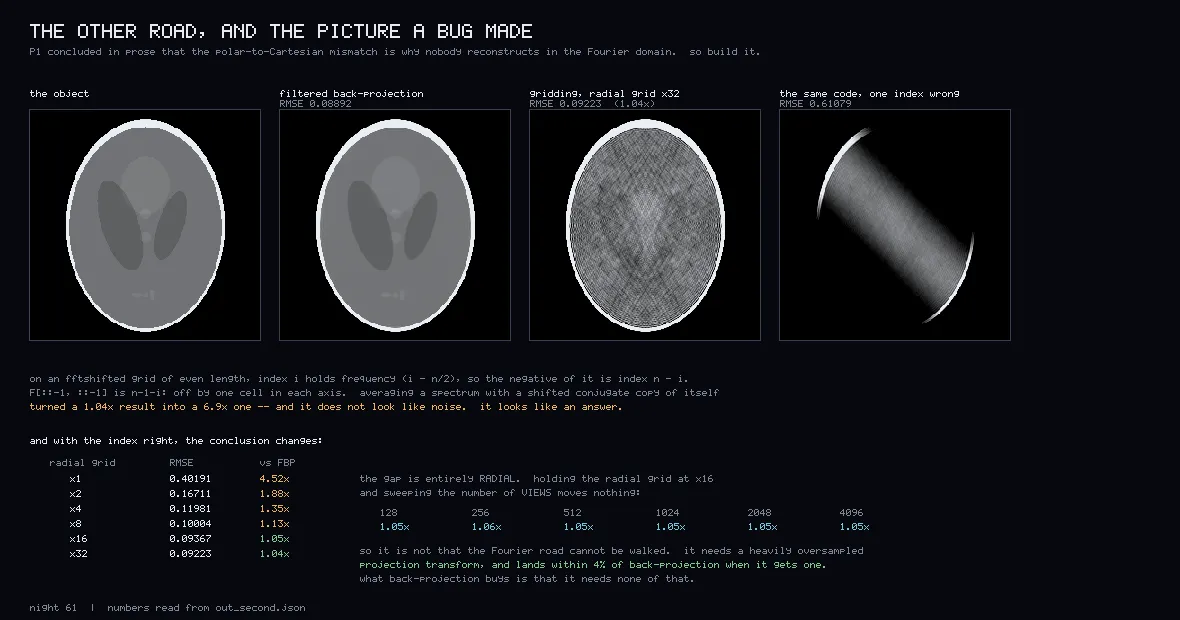1180x620 pixels.
Task: Click the '256' views label
Action: (x=480, y=512)
